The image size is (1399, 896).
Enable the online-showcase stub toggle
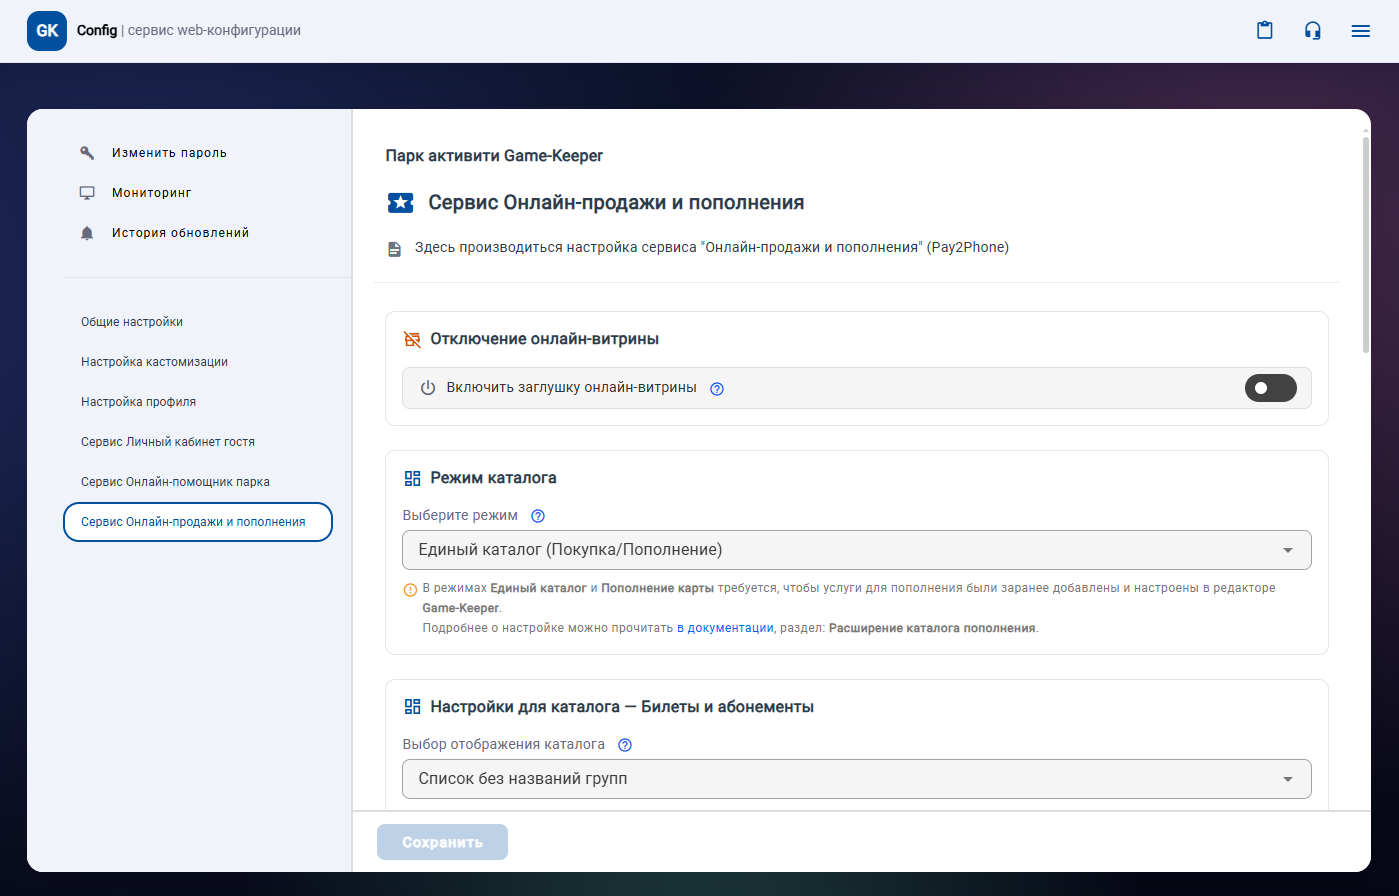[x=1270, y=388]
